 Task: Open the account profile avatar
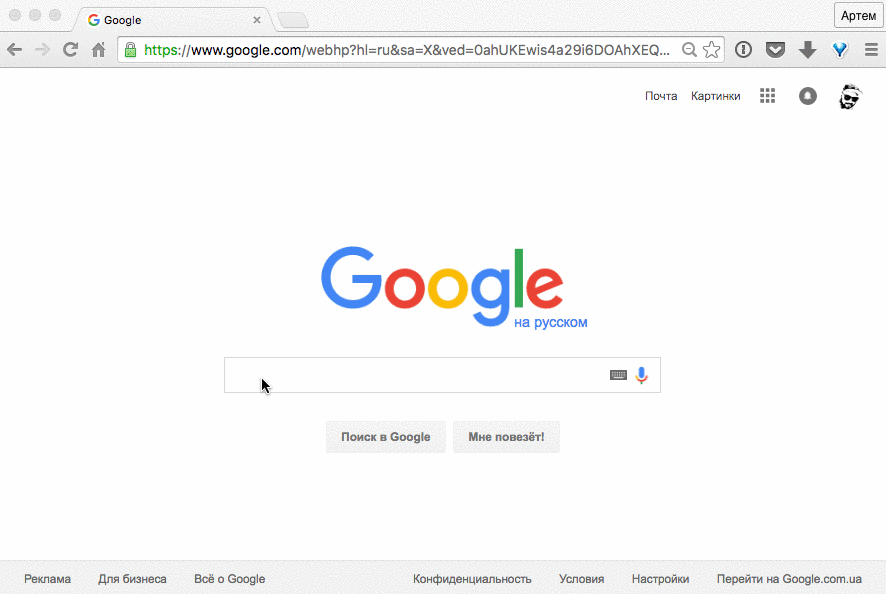(x=850, y=97)
